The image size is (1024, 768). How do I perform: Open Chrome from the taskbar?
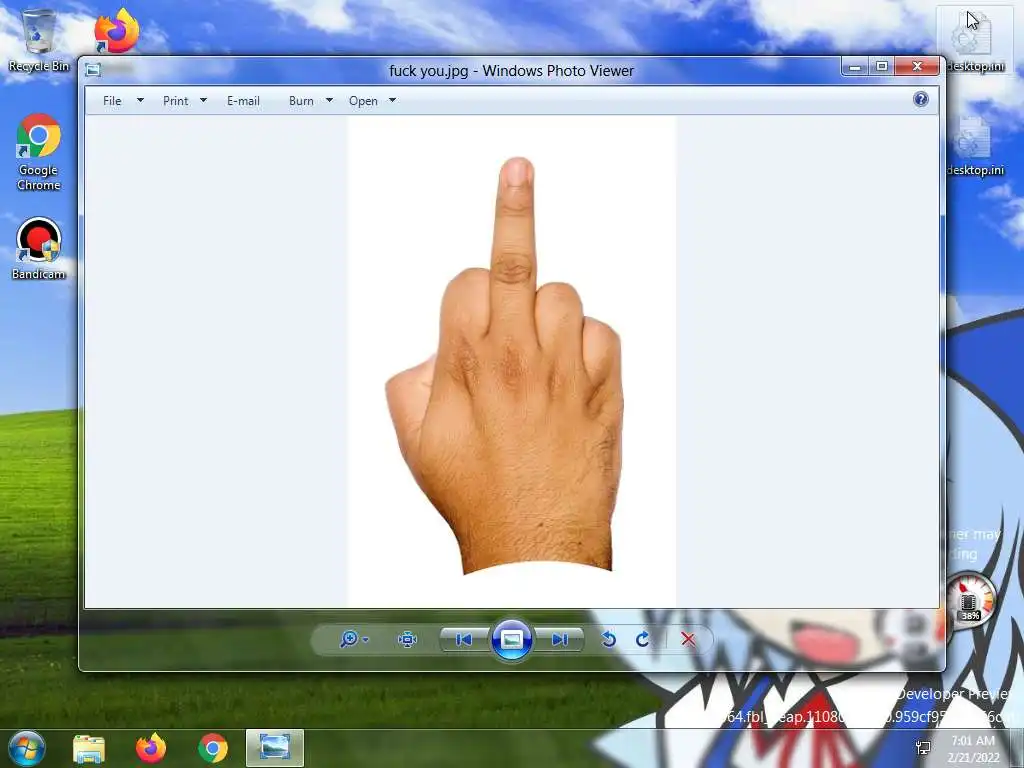(213, 748)
